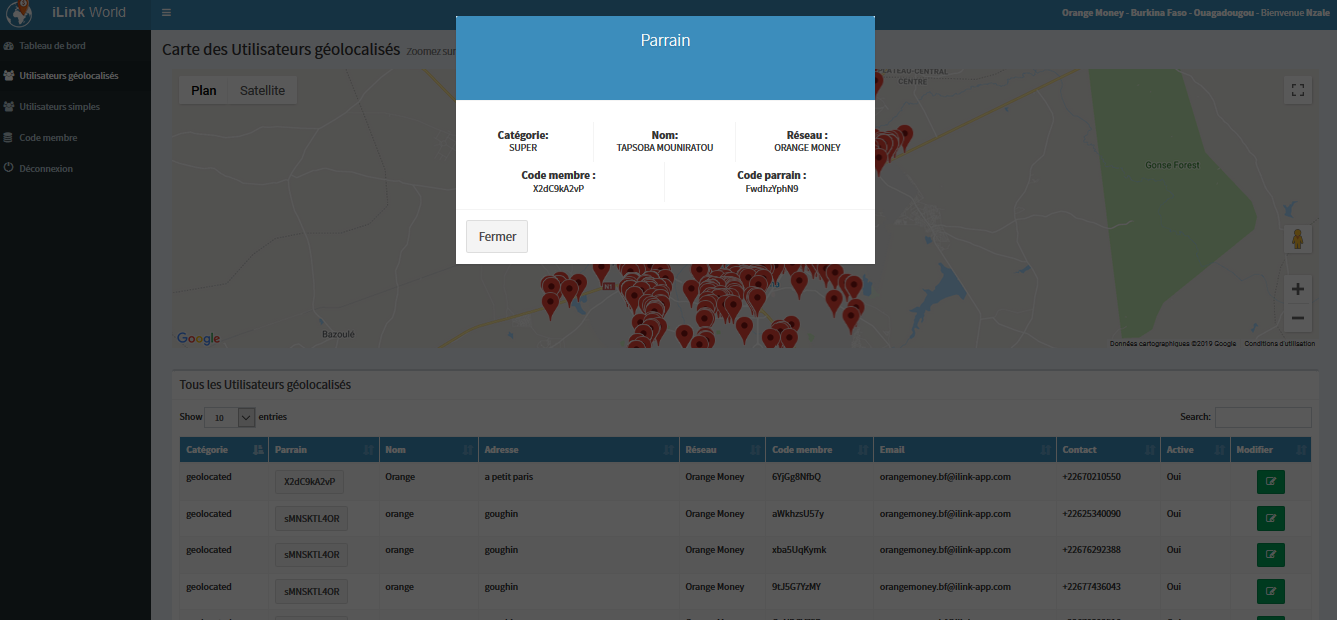
Task: Click the iLink World logo icon
Action: (x=20, y=14)
